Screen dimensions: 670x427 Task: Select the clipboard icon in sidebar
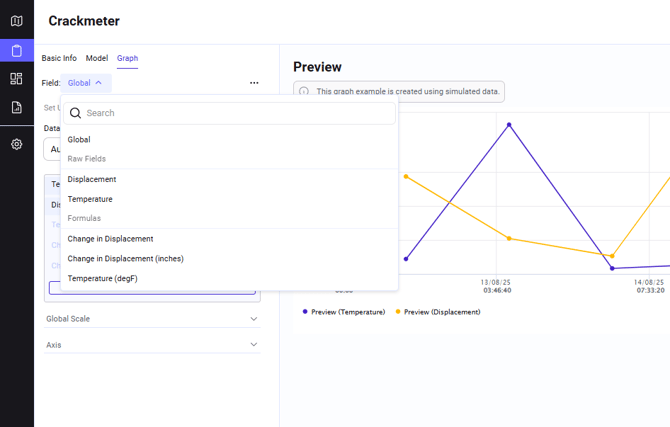16,50
